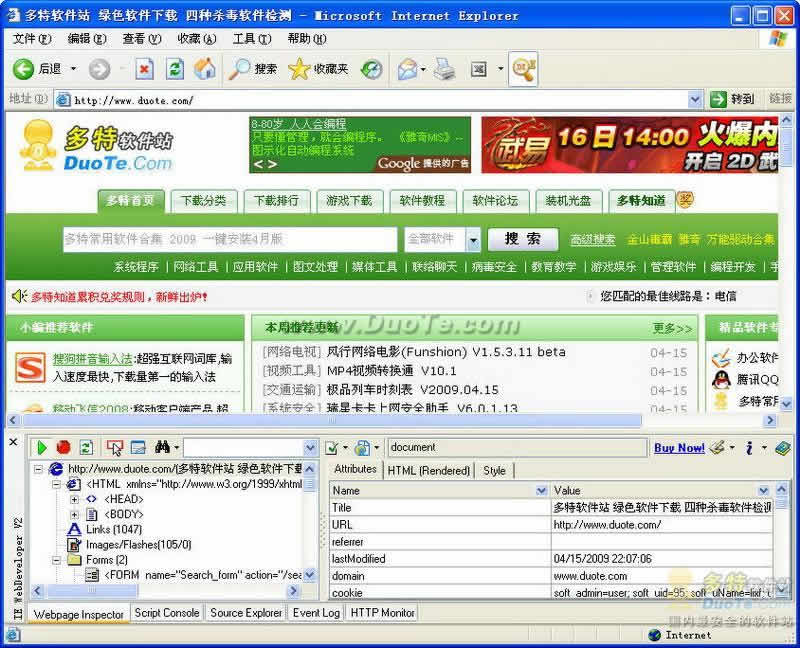Click the 更多>> link in weekly recommendations

[x=672, y=328]
